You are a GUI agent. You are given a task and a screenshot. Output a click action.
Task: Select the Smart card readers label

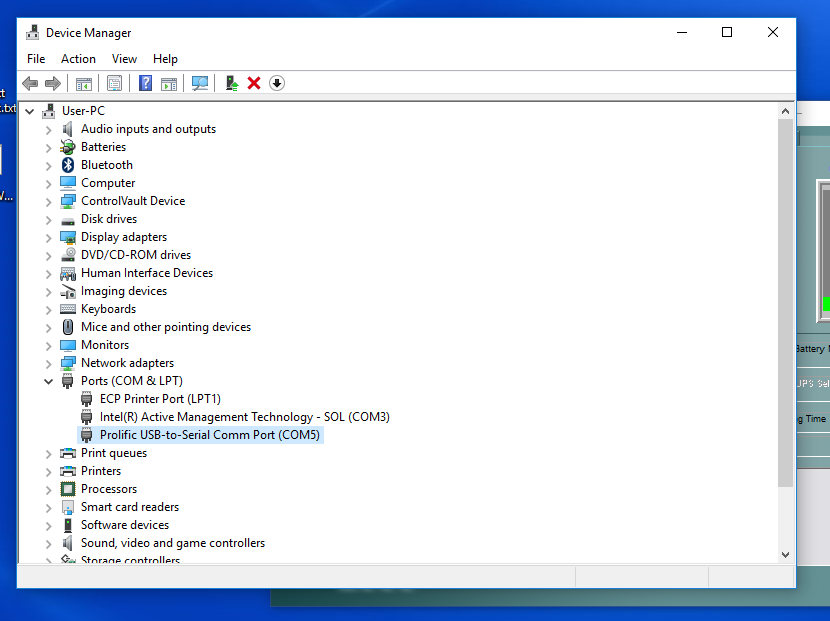(130, 507)
